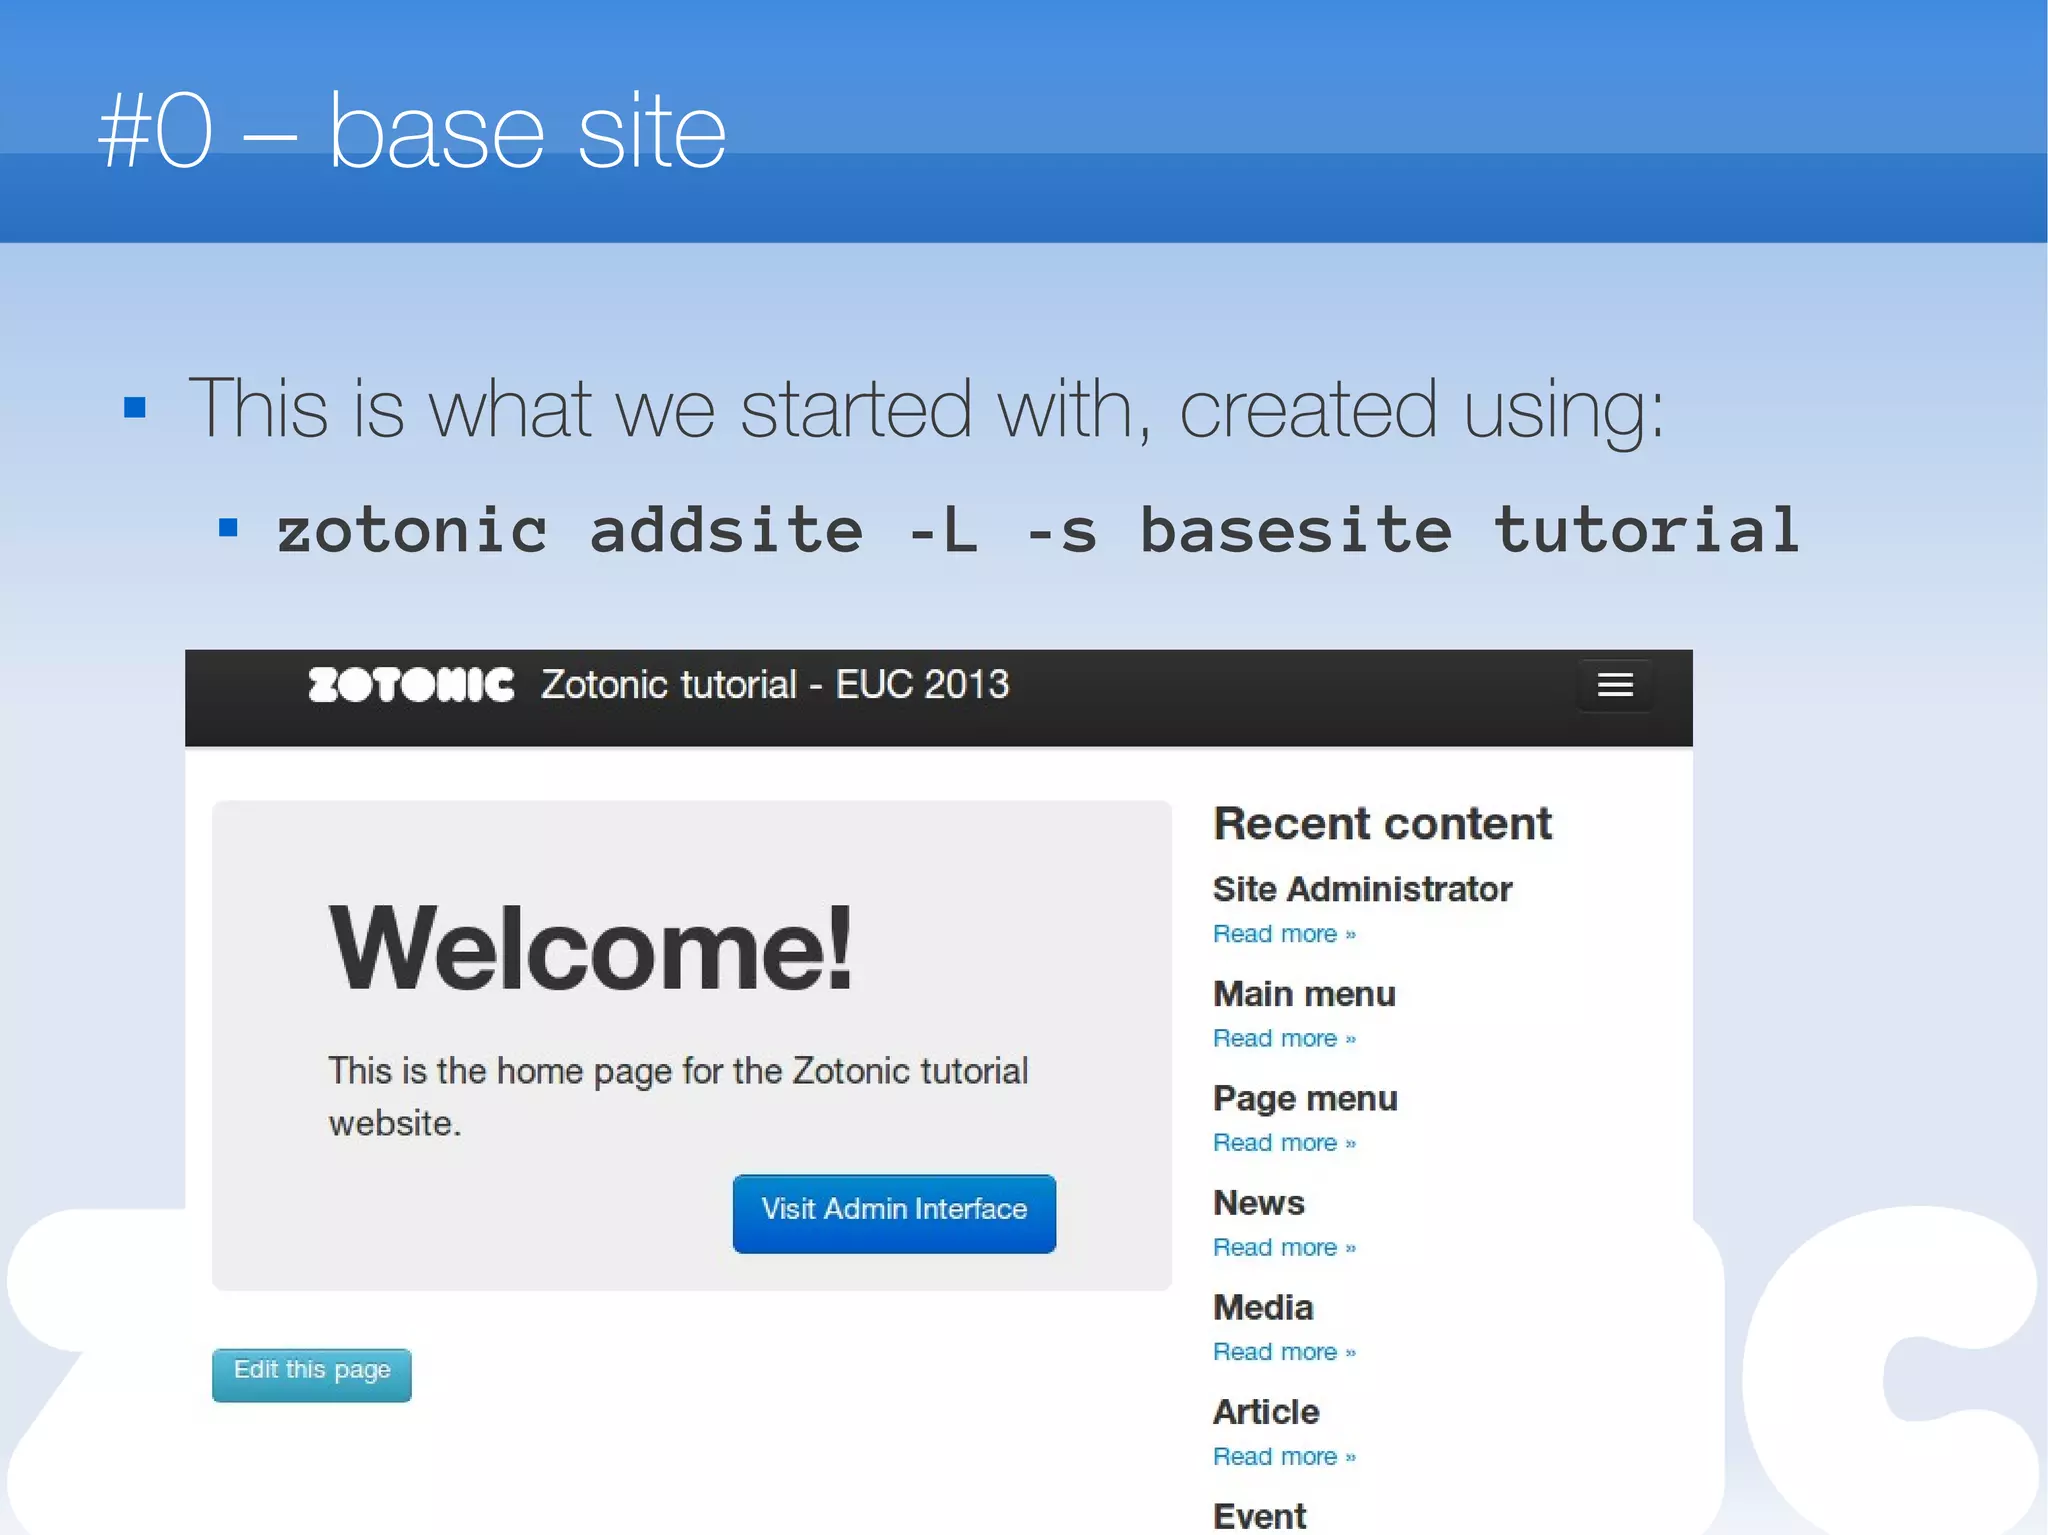Viewport: 2048px width, 1535px height.
Task: Open the Site Administrator heading
Action: (x=1362, y=889)
